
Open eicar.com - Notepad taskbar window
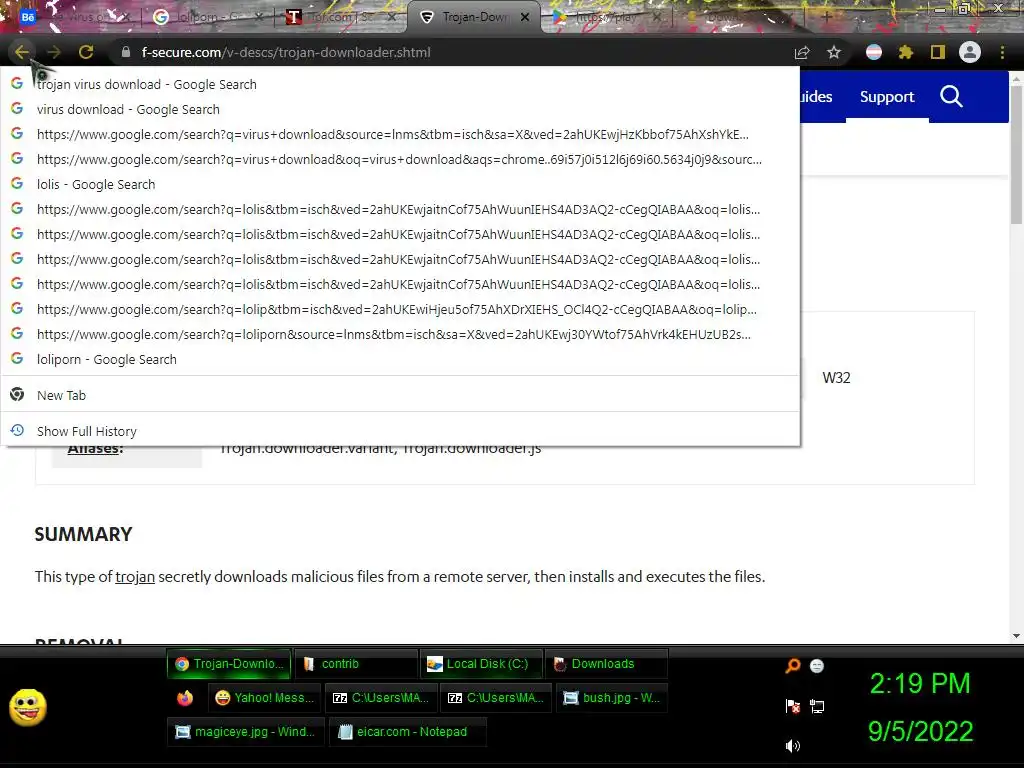click(x=408, y=732)
